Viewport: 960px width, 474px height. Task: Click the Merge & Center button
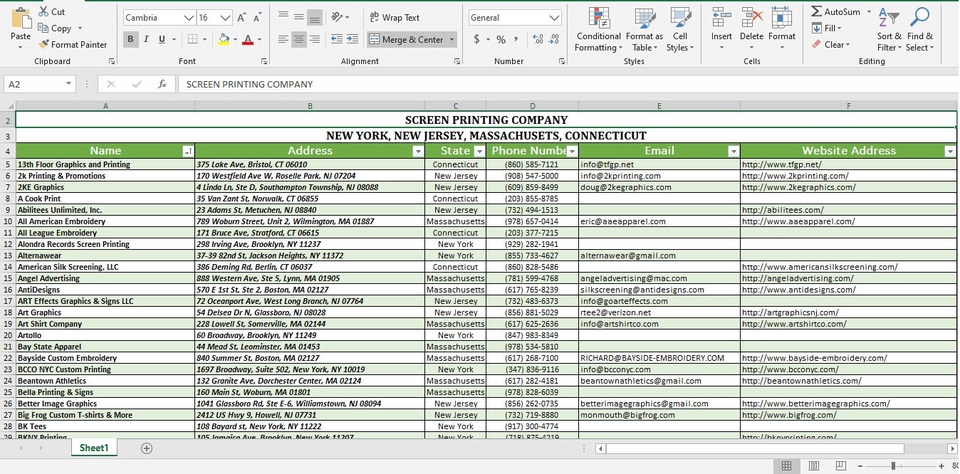(406, 40)
